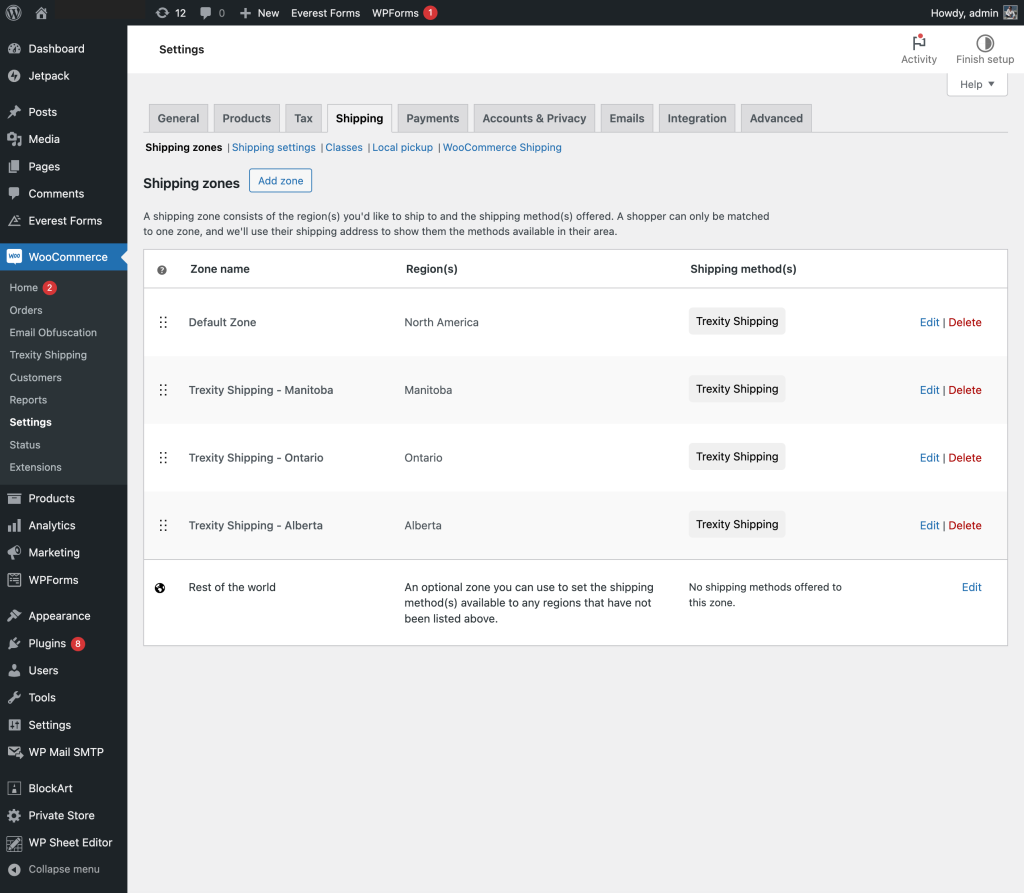Click the WordPress logo icon

(13, 12)
